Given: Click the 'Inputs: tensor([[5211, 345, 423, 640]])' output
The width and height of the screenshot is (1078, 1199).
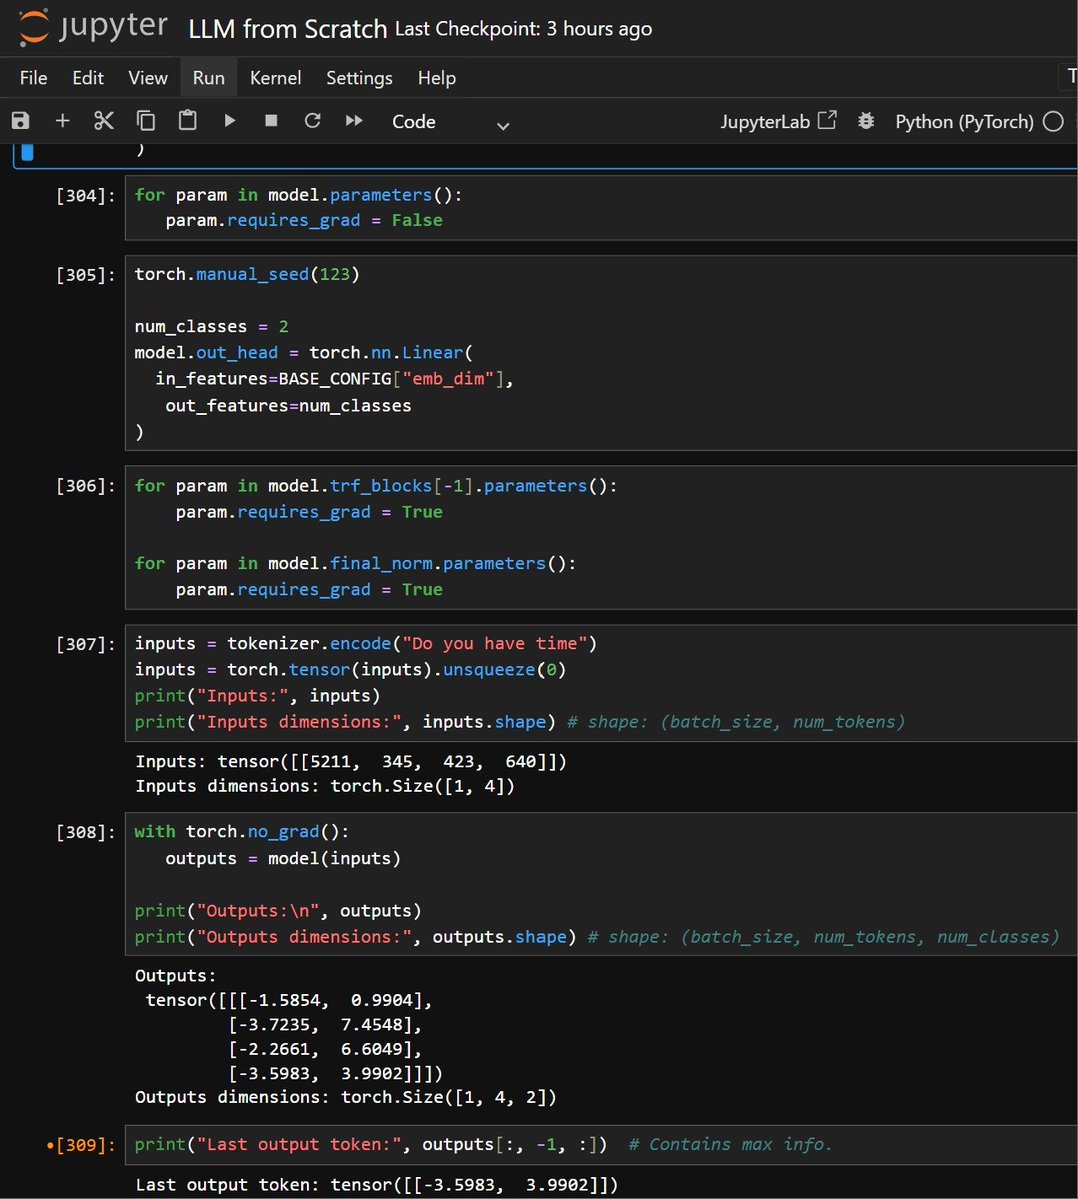Looking at the screenshot, I should pos(351,762).
